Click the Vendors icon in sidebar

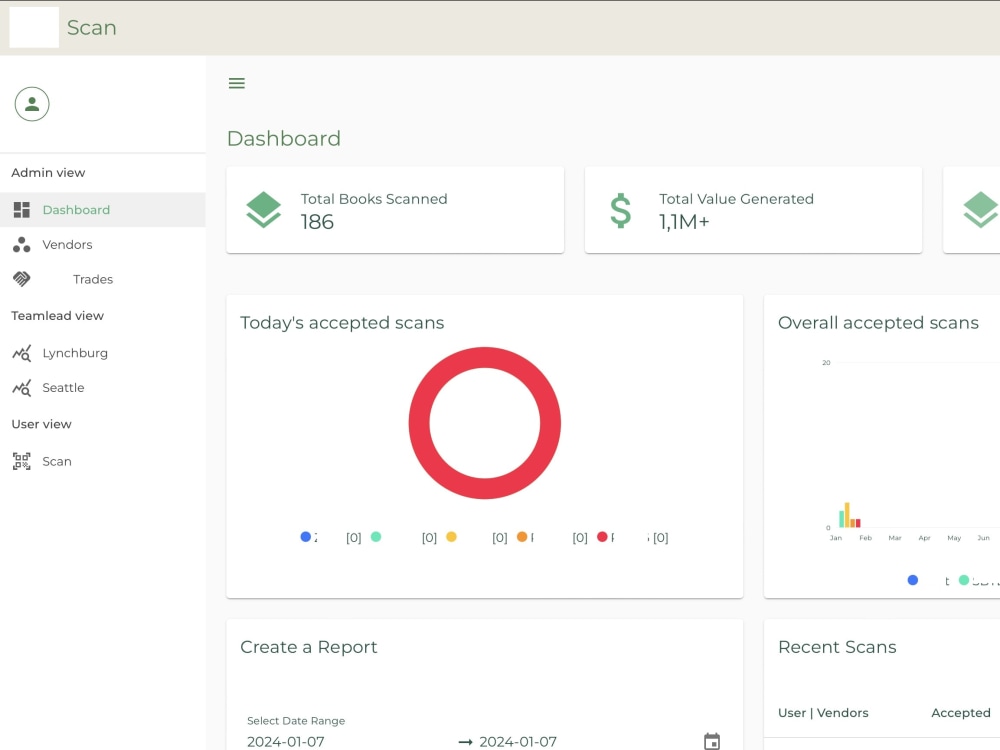click(x=22, y=245)
